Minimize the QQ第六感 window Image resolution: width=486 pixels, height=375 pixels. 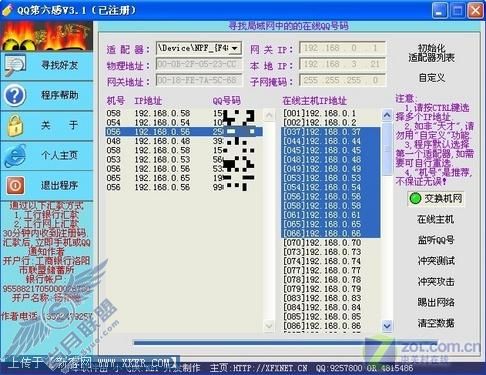[440, 11]
